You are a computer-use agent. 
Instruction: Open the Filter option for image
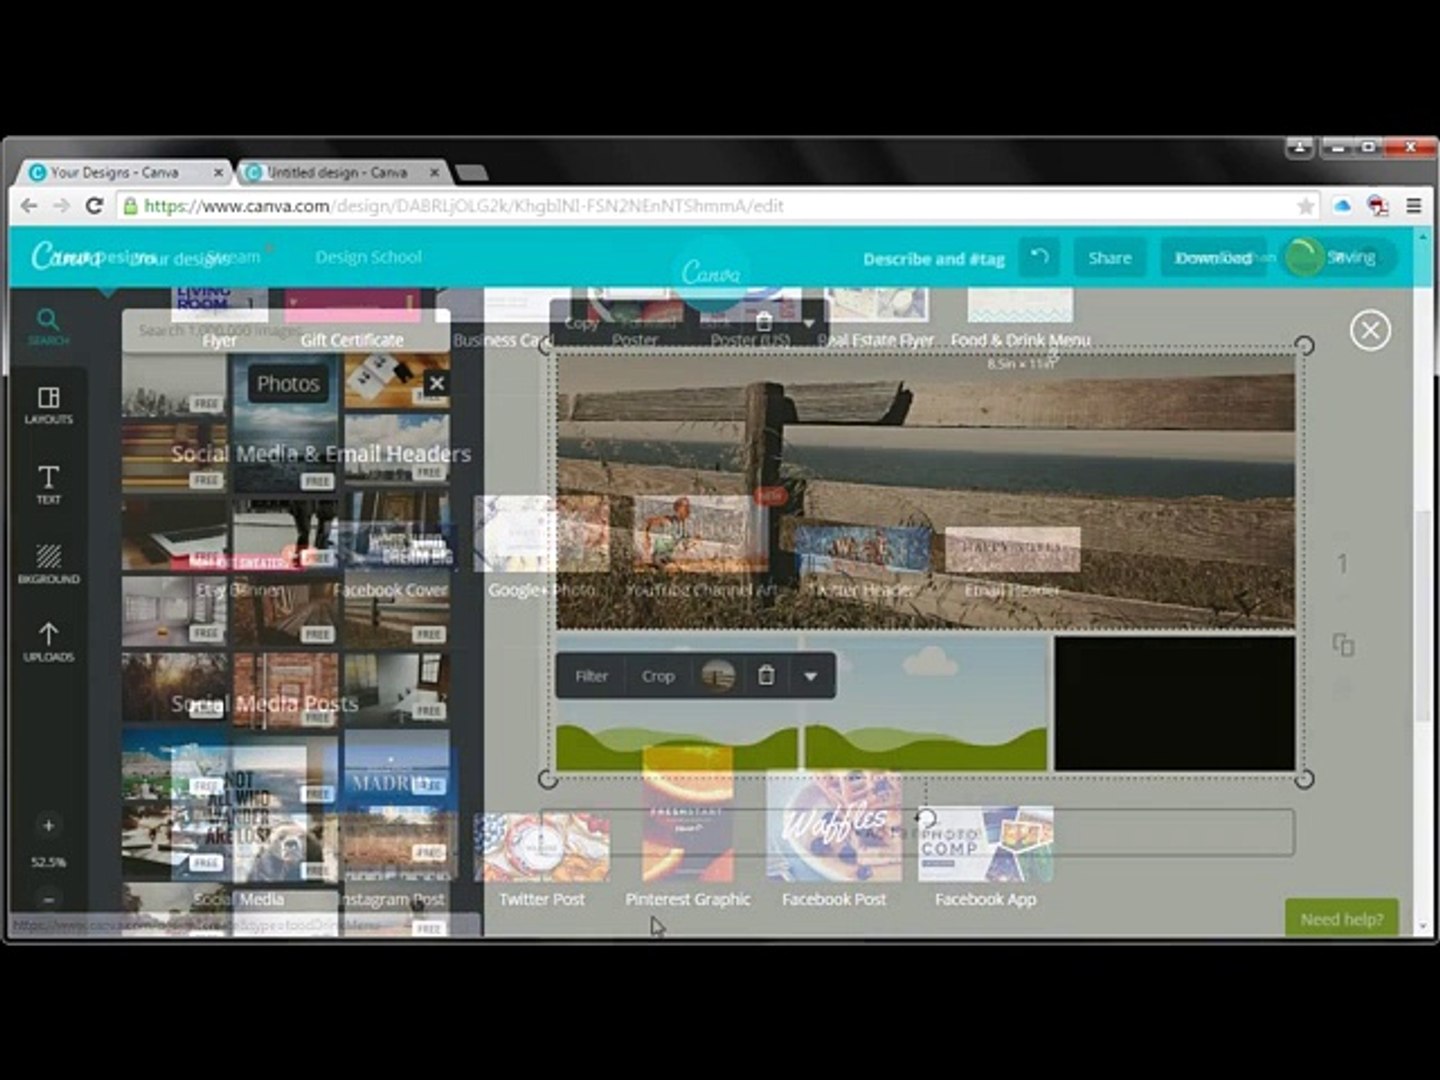[591, 676]
